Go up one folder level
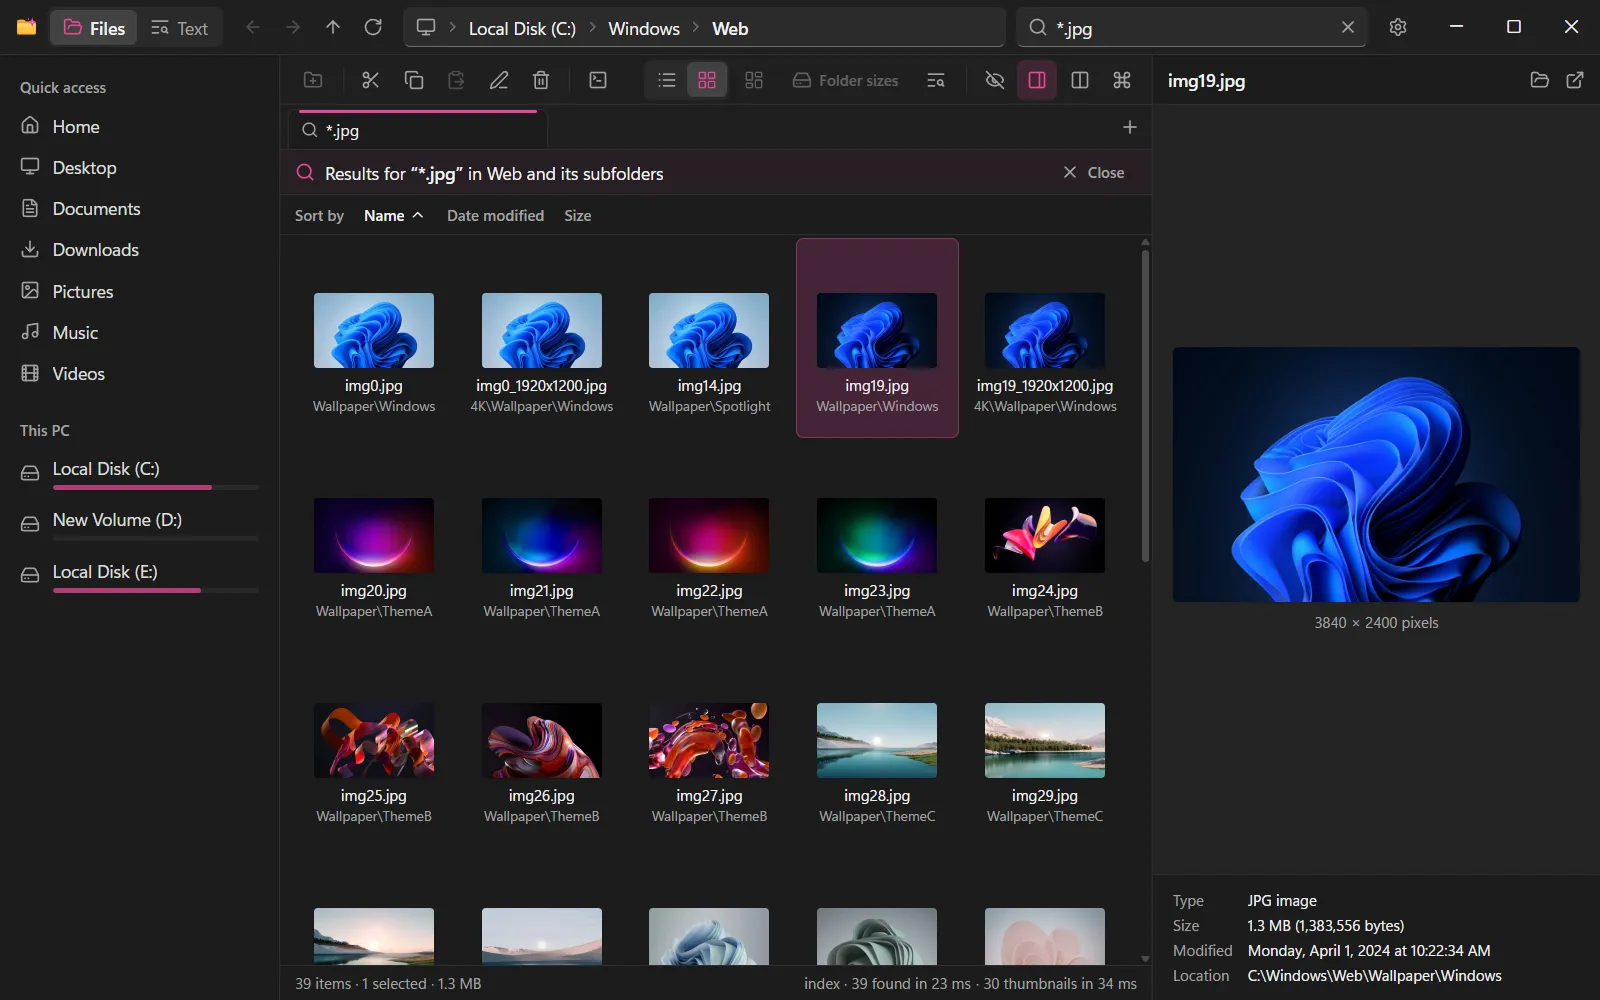 333,28
